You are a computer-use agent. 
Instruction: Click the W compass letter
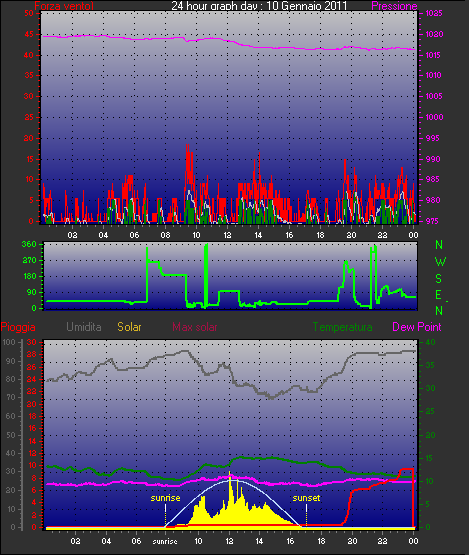point(440,262)
